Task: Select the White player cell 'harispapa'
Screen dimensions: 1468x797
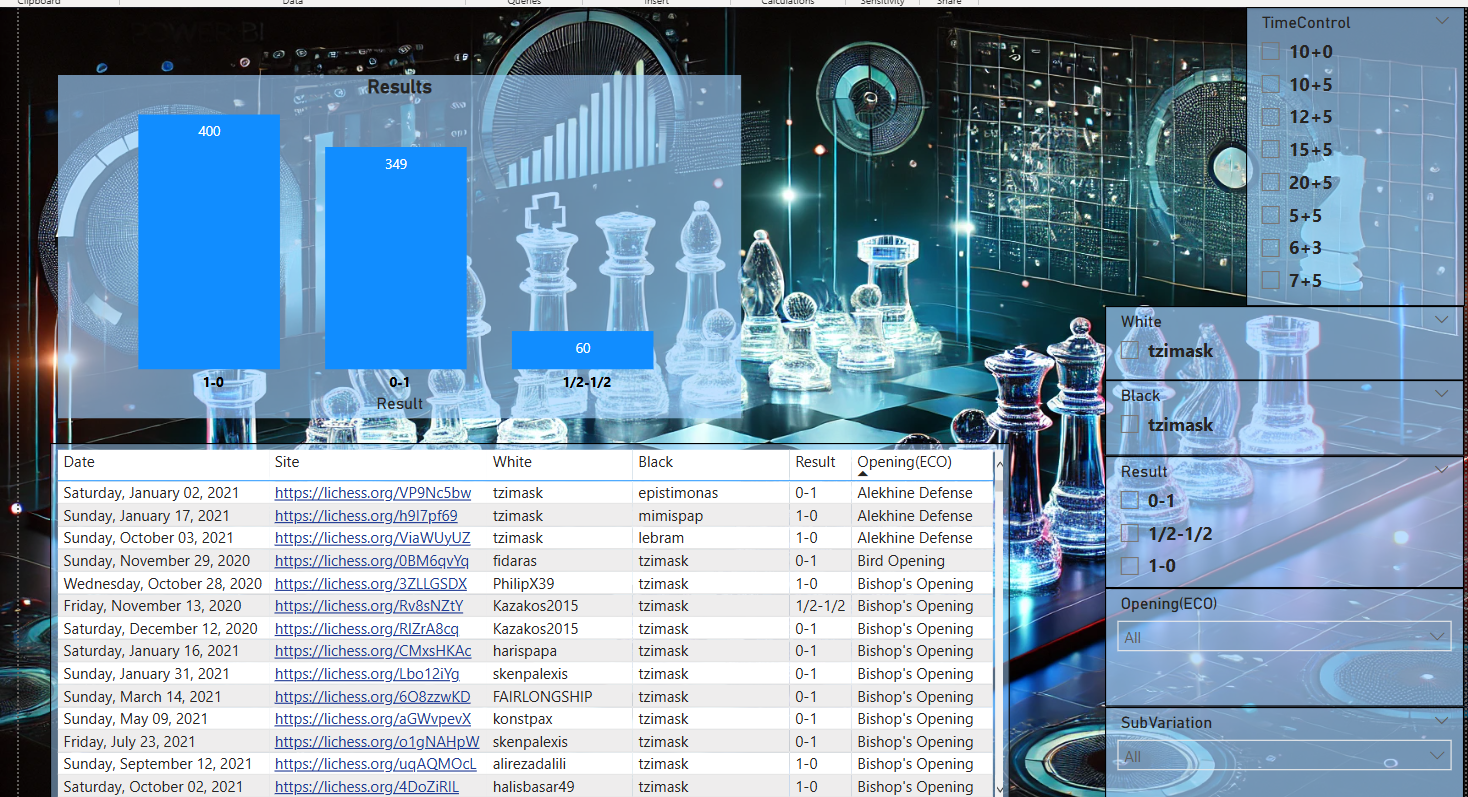Action: click(523, 651)
